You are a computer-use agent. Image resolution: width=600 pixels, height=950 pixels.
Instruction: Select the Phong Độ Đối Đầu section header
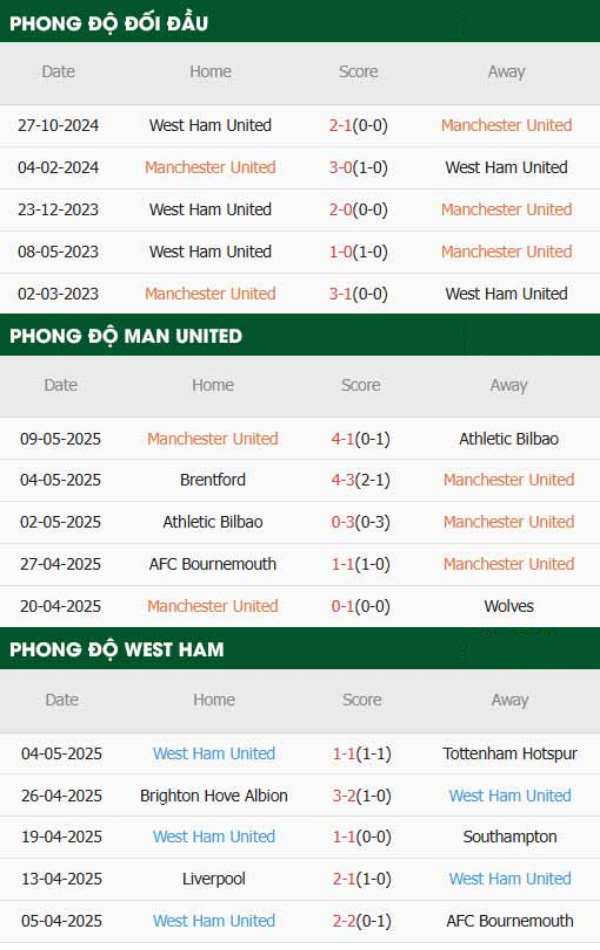click(109, 23)
